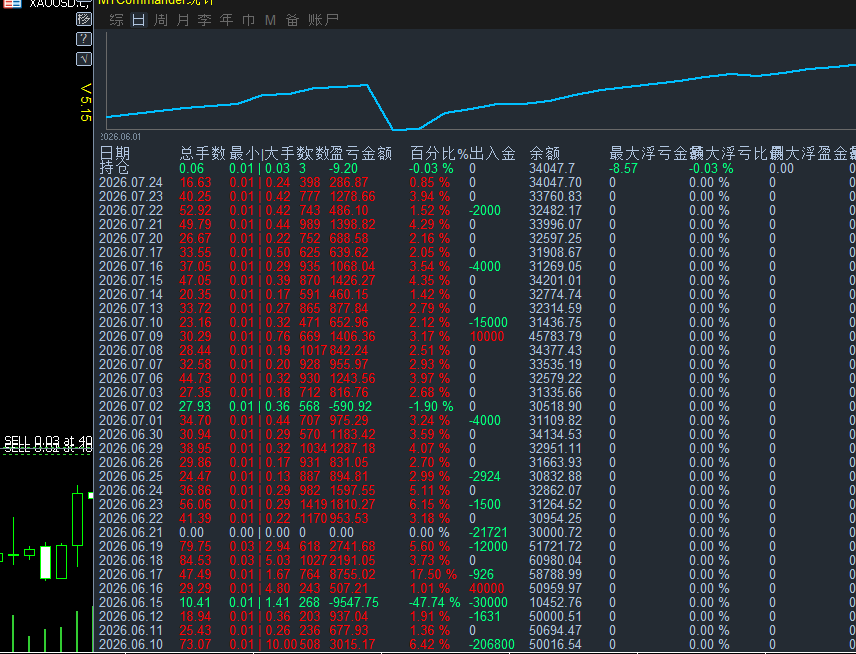Click the 2026.06.01 chart date label

[x=120, y=136]
